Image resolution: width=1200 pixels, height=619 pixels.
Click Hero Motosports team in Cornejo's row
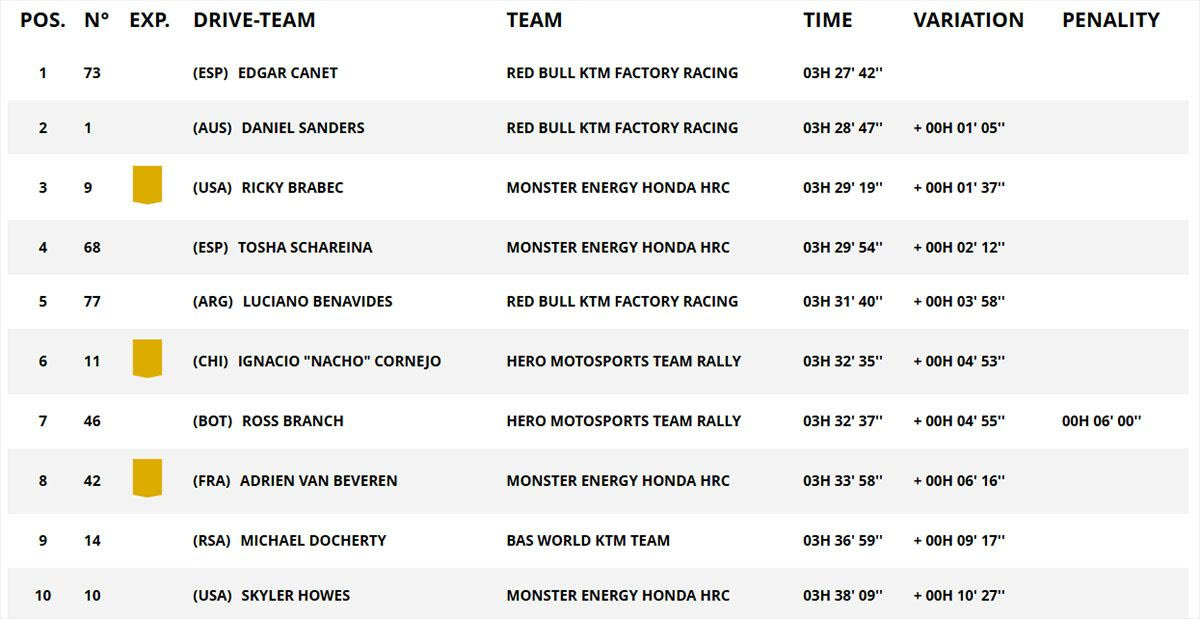(623, 361)
